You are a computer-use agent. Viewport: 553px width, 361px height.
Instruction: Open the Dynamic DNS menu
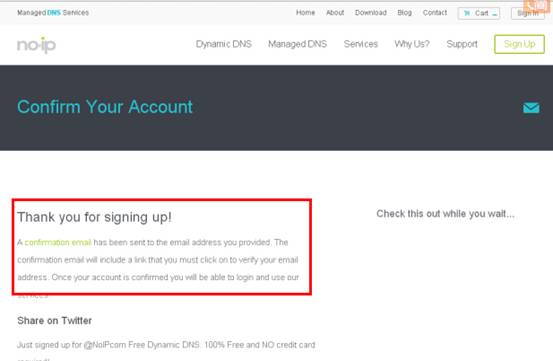tap(224, 44)
